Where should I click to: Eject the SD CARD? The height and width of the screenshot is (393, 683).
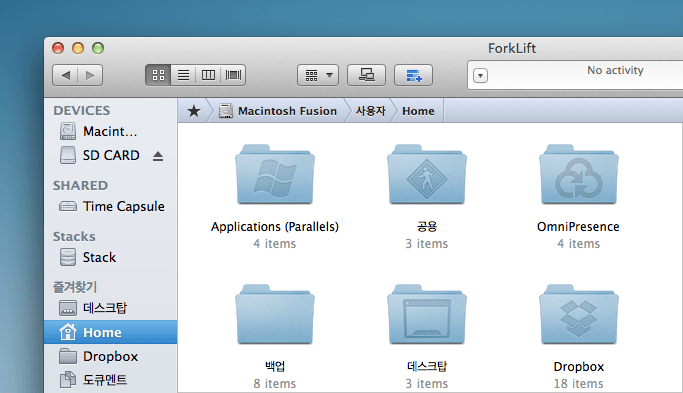[x=158, y=156]
